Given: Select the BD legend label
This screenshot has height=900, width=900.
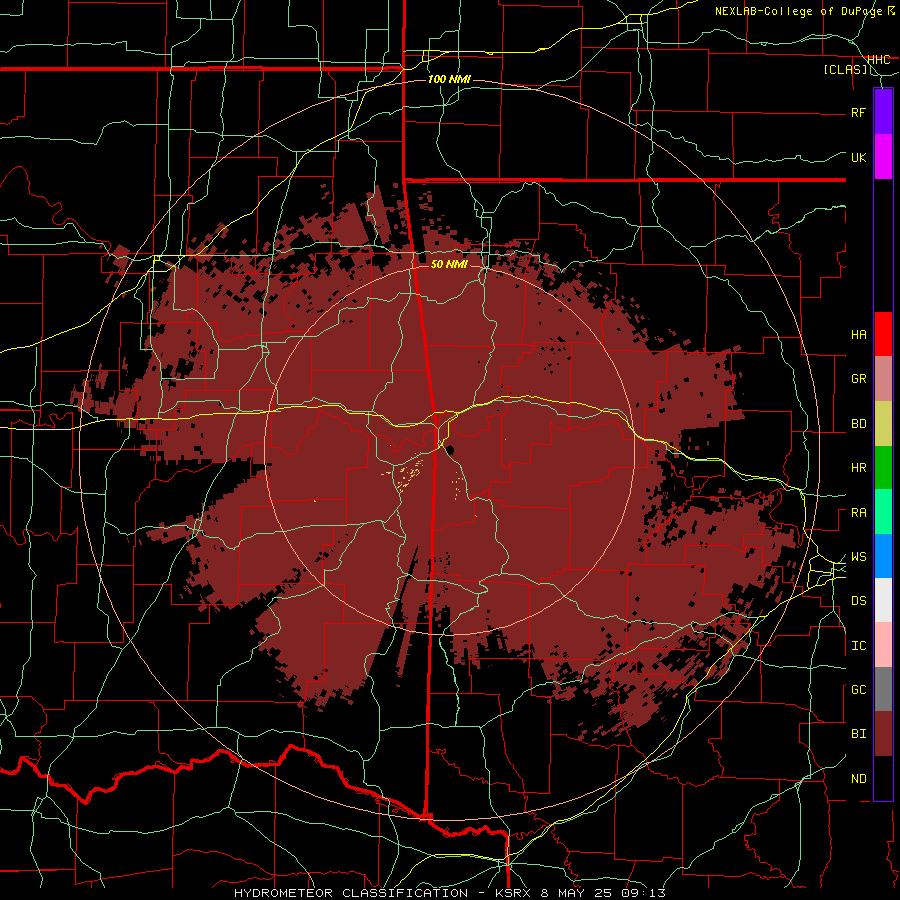Looking at the screenshot, I should click(858, 424).
